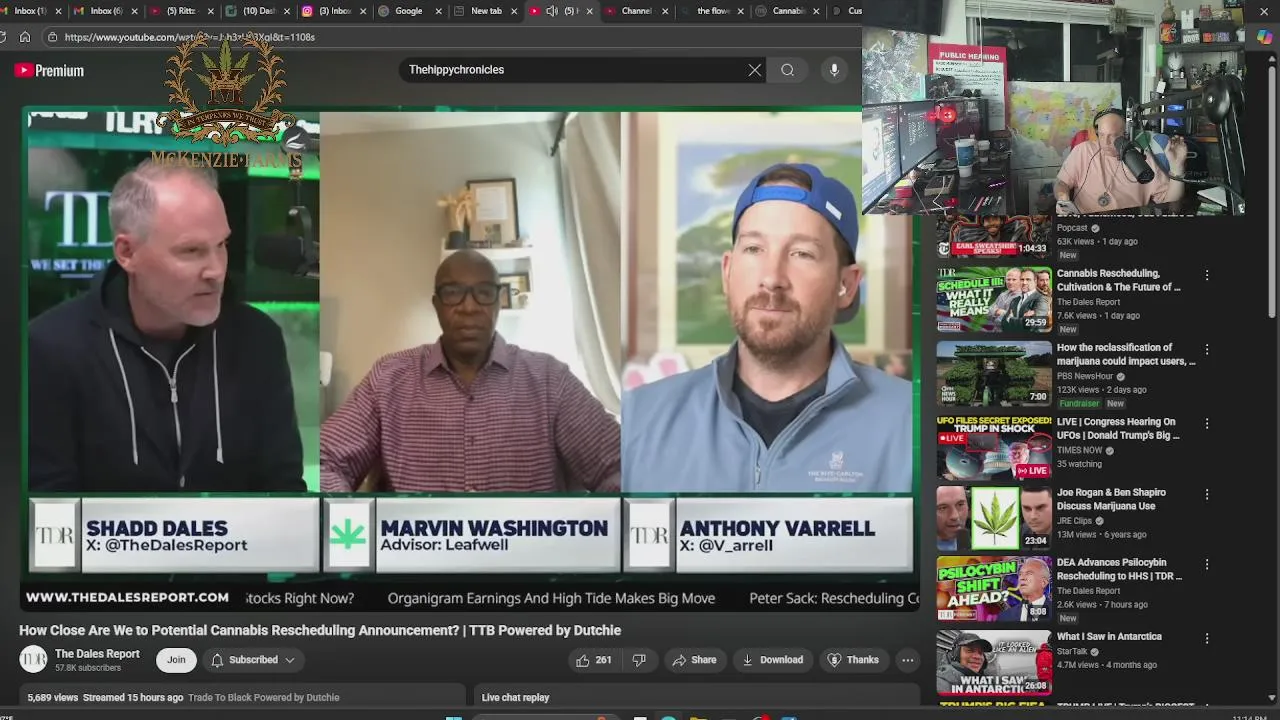Open options menu for DEA Advances Psilocybin video
This screenshot has height=720, width=1280.
click(1207, 564)
